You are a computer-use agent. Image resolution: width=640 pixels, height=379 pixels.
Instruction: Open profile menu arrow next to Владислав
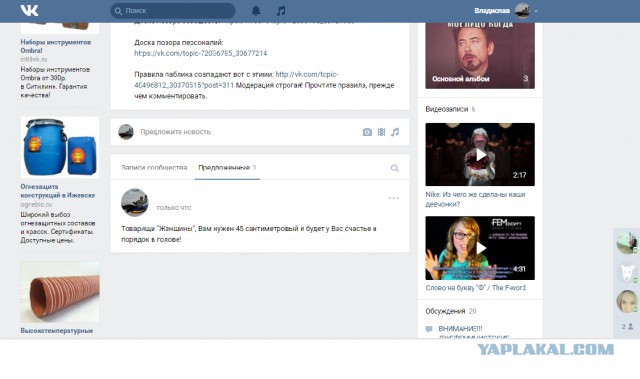tap(536, 11)
